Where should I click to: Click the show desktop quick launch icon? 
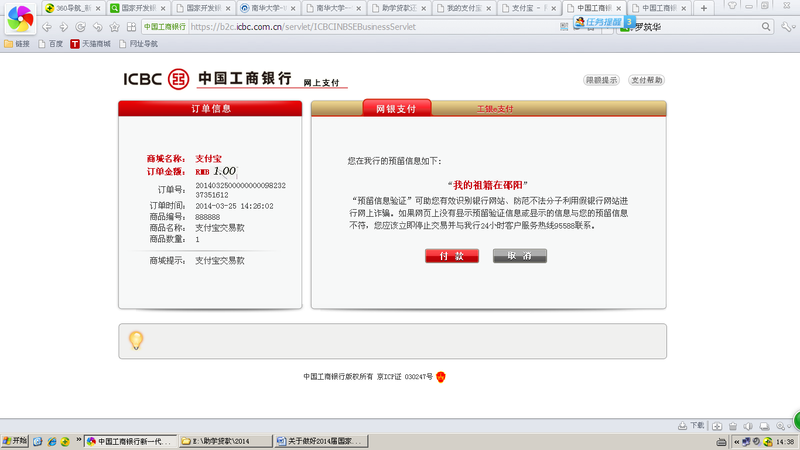click(x=38, y=442)
